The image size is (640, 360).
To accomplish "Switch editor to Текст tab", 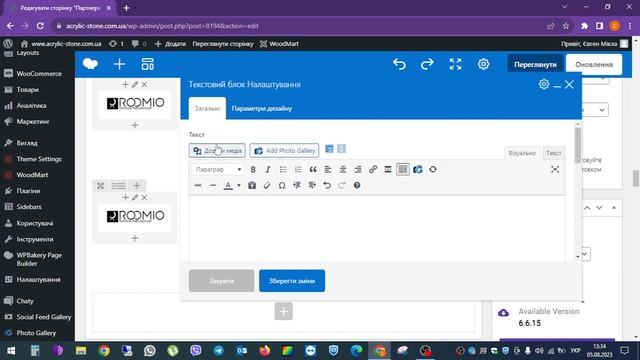I will [554, 153].
